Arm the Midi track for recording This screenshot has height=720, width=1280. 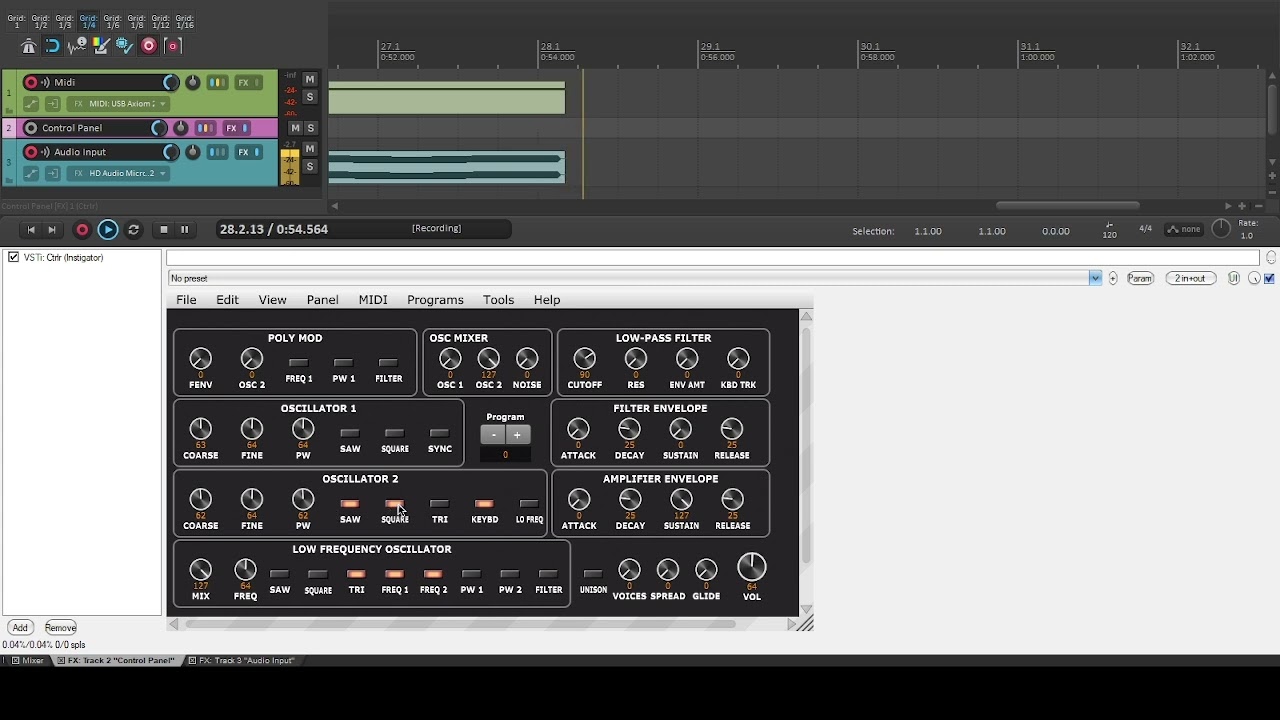31,83
